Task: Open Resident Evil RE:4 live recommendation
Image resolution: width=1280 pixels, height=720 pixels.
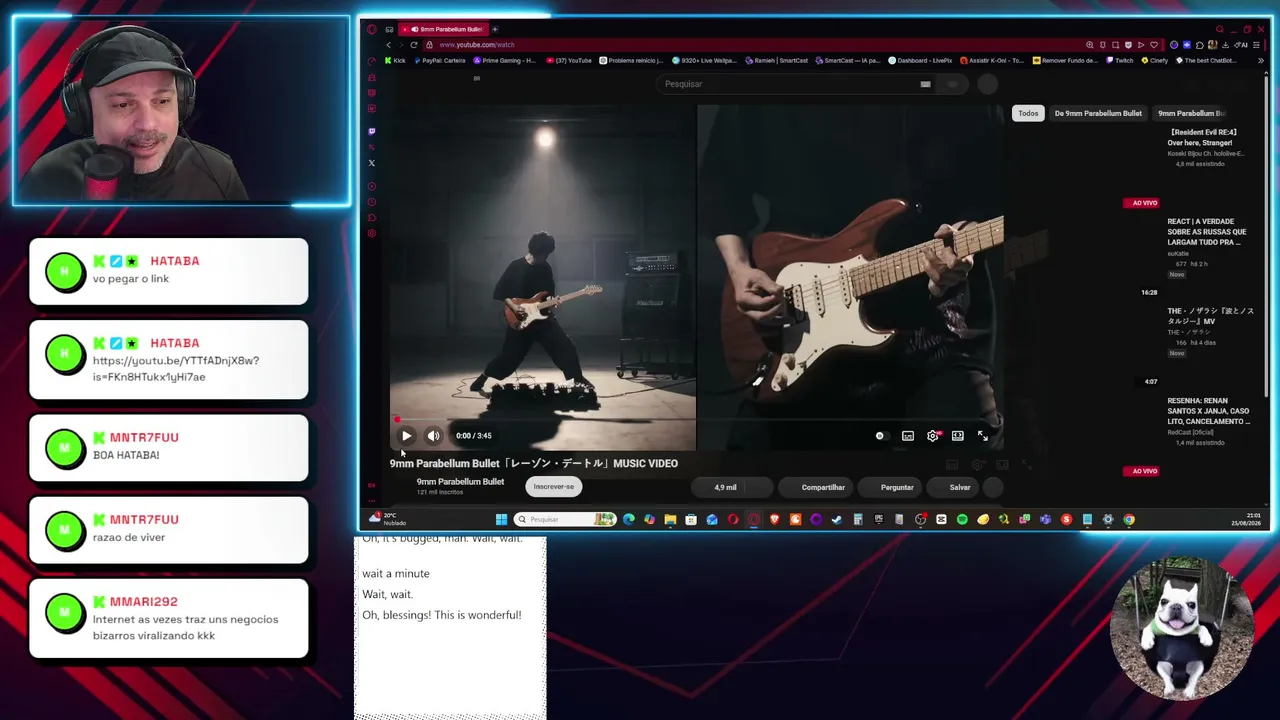Action: pyautogui.click(x=1202, y=138)
